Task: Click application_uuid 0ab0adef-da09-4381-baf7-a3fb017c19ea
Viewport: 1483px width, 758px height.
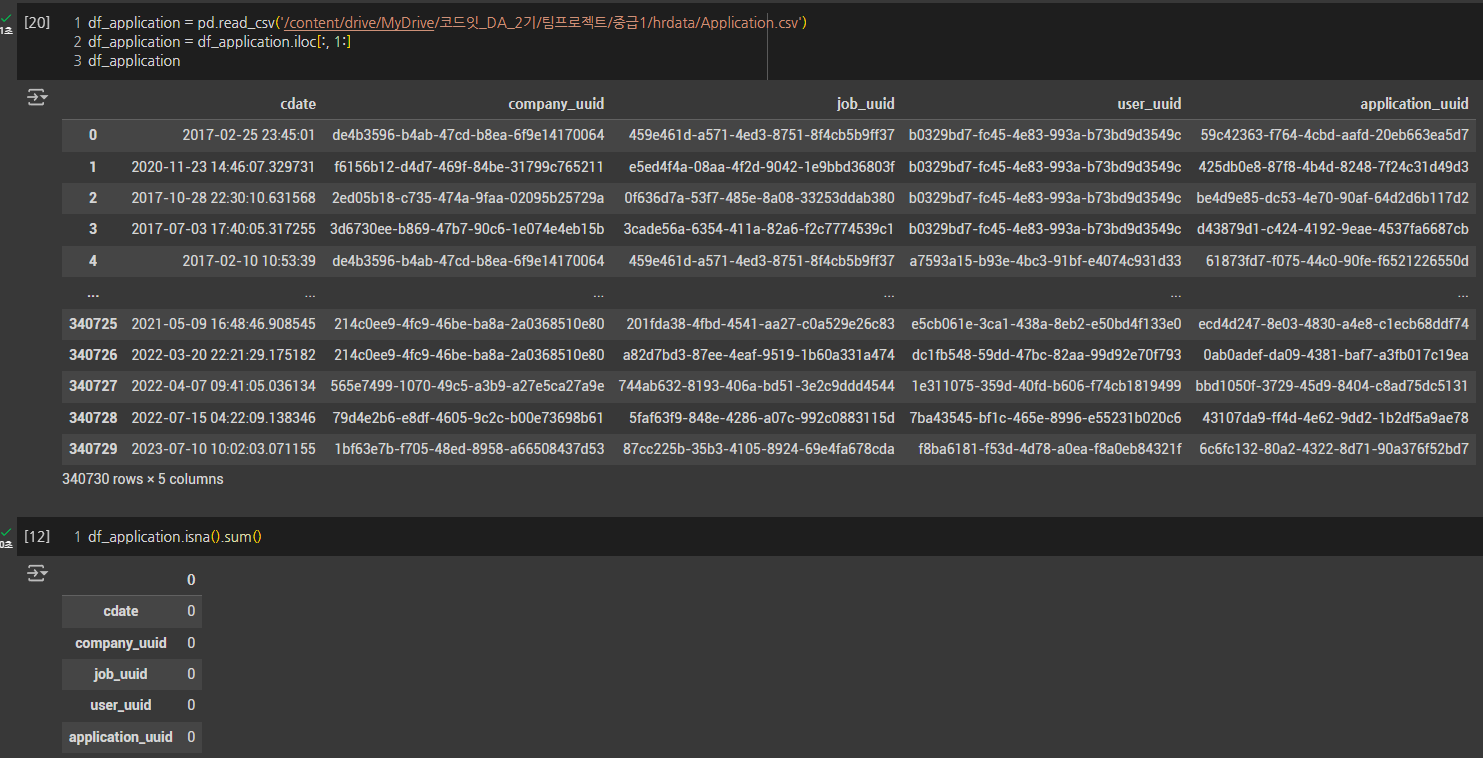Action: [1336, 355]
